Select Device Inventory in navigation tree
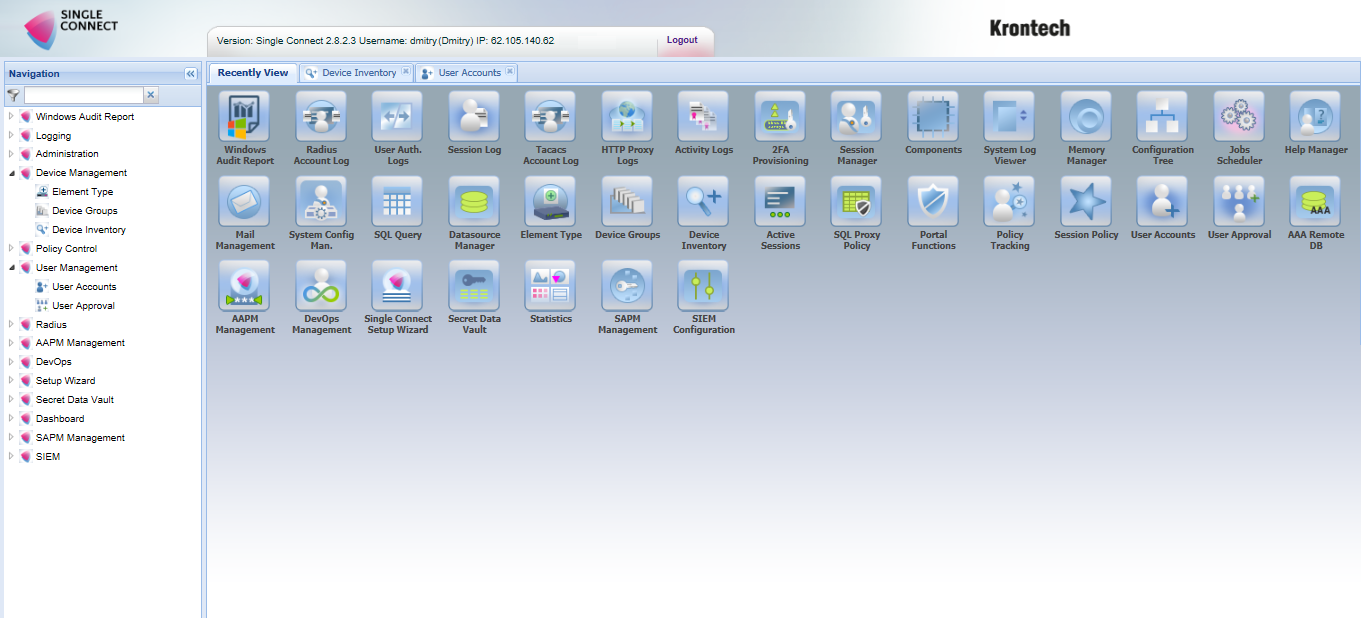This screenshot has height=619, width=1362. click(89, 230)
